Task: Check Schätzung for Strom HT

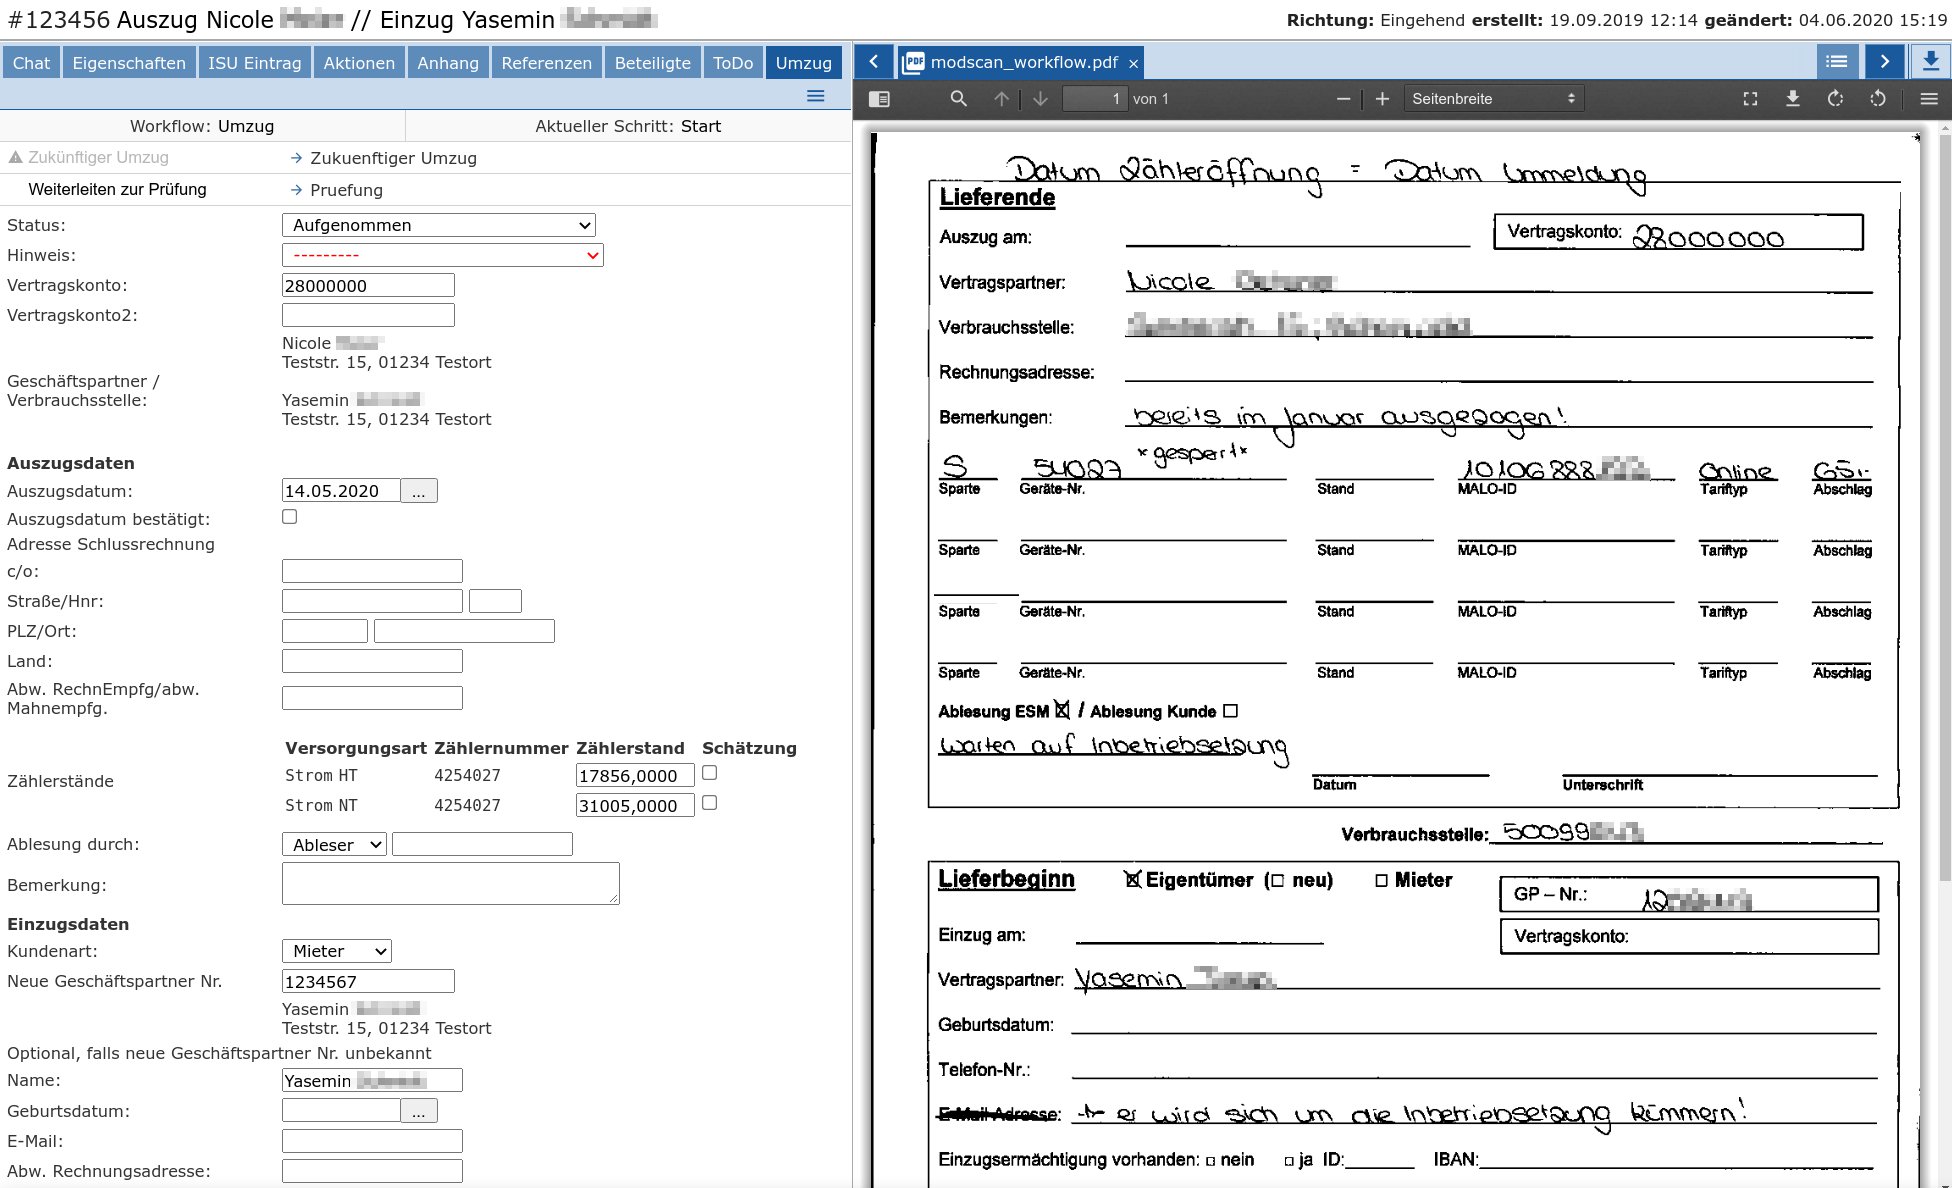Action: (710, 773)
